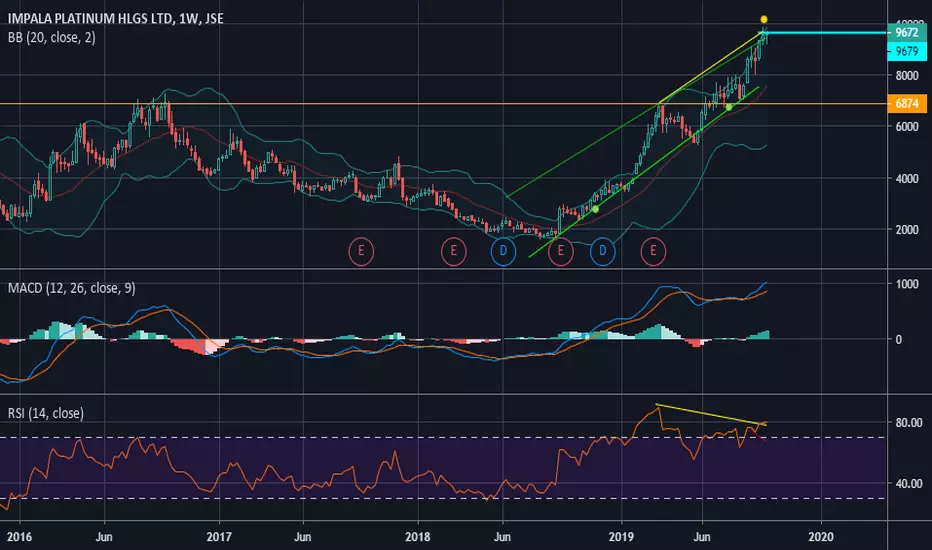Click the 2016 label on the time axis
This screenshot has width=932, height=550.
point(19,537)
